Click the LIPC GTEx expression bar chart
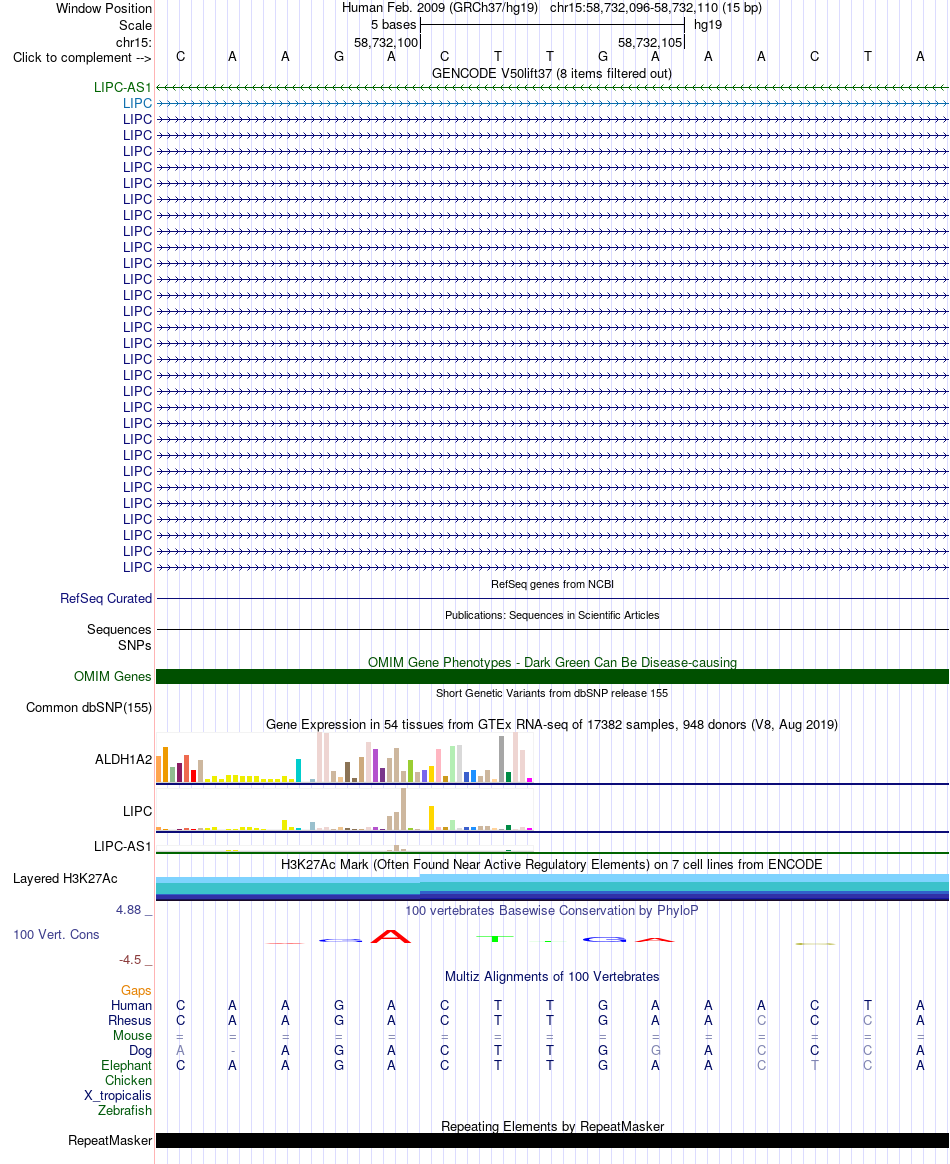 click(x=344, y=809)
